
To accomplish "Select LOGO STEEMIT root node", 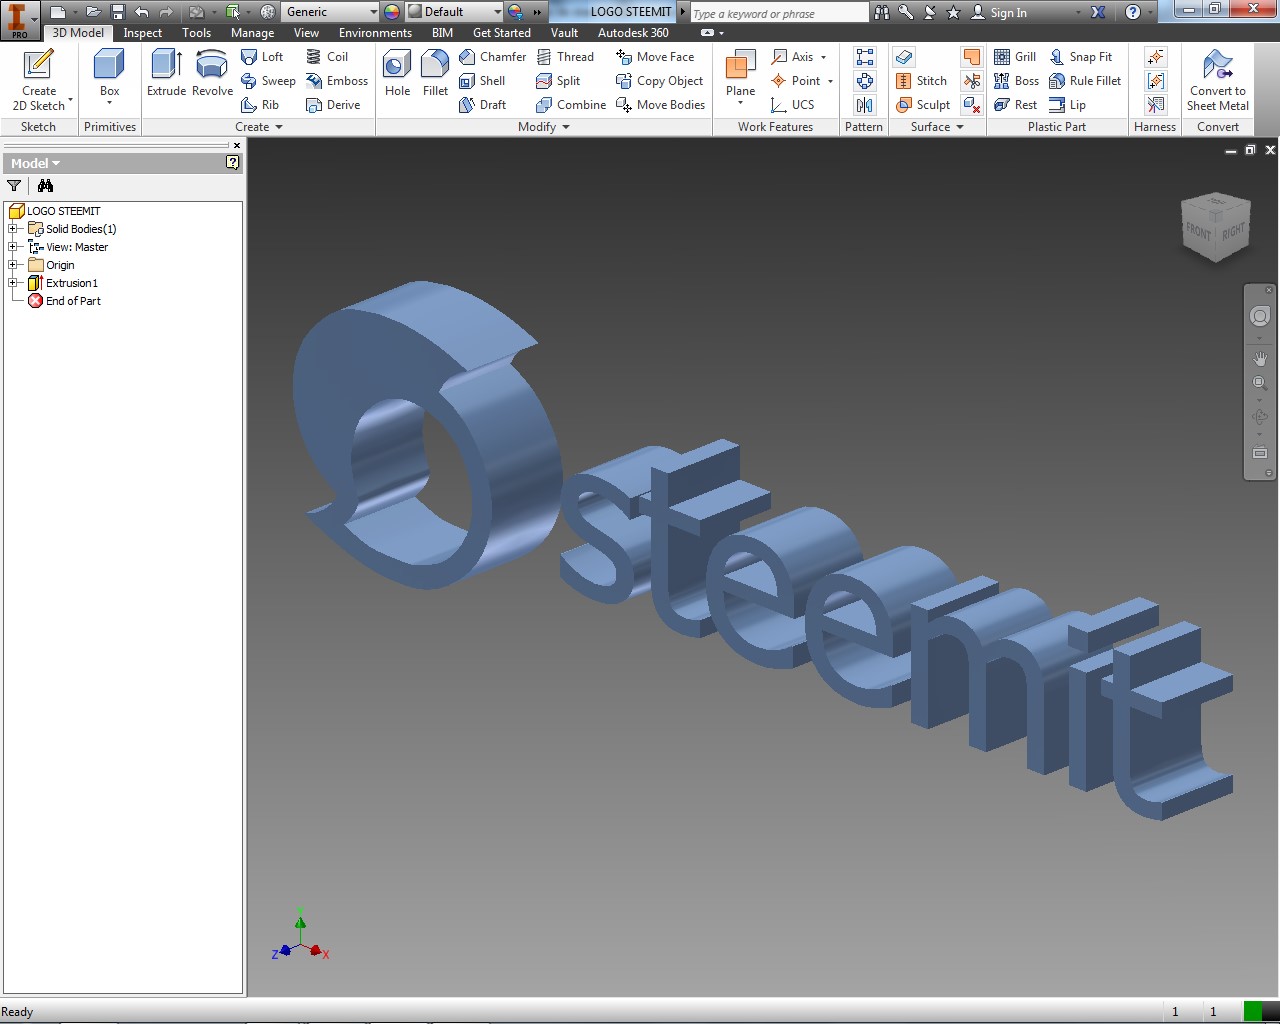I will 55,211.
